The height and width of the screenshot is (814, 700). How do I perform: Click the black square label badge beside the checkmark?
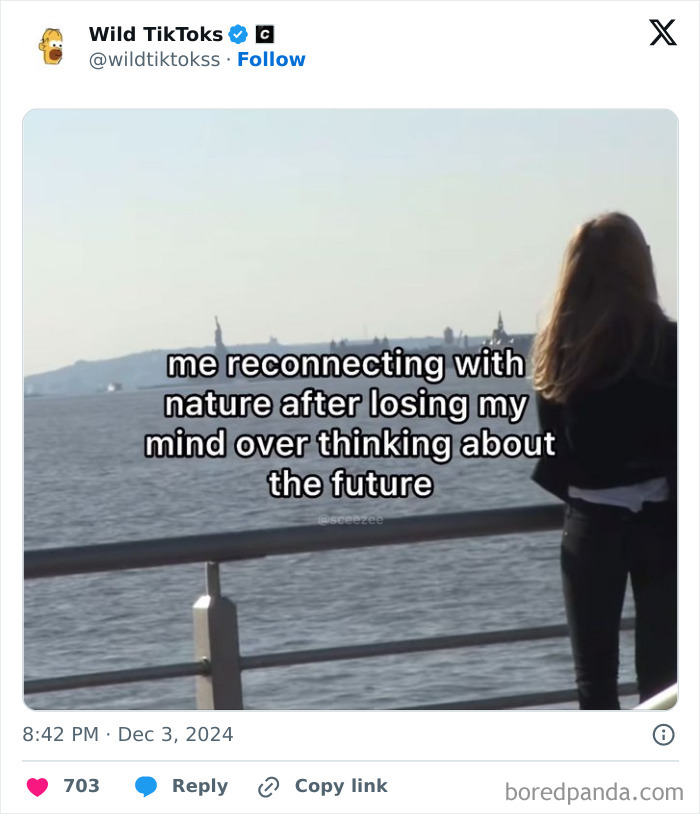[263, 33]
